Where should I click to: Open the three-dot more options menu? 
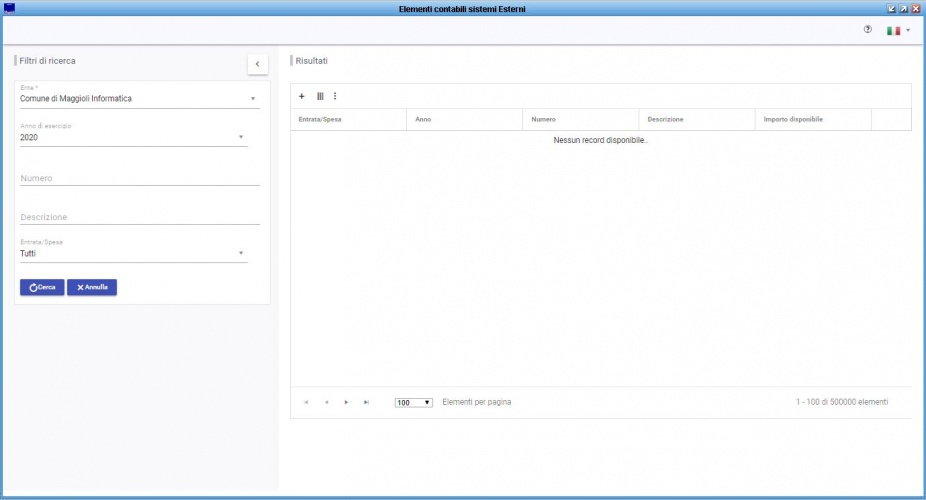click(x=335, y=96)
